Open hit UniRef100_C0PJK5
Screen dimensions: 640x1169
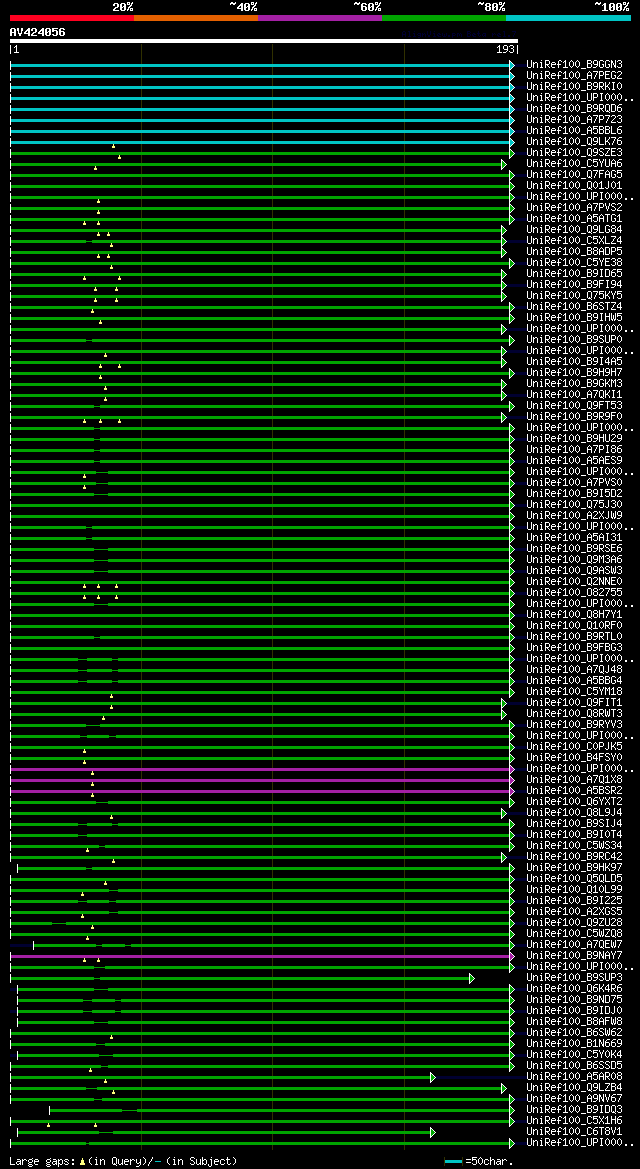(574, 748)
